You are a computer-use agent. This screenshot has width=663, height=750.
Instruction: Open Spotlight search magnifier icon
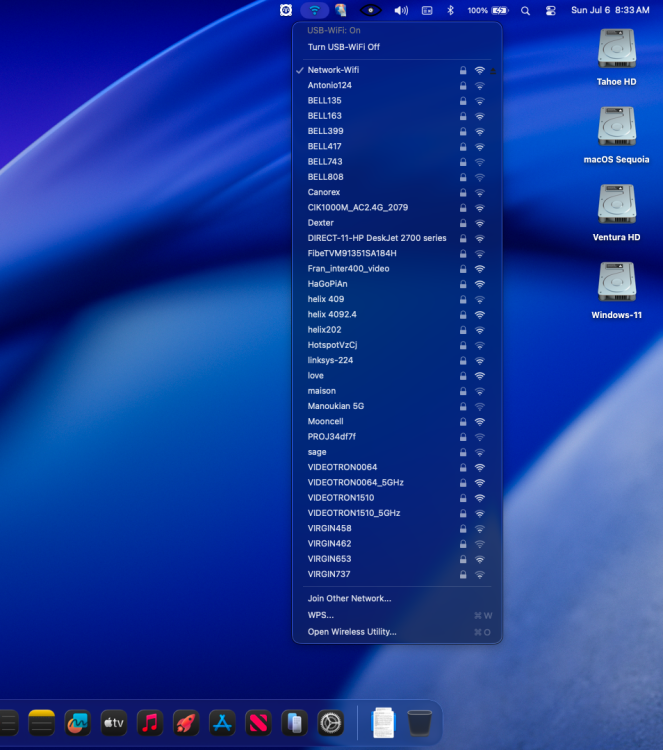(525, 11)
